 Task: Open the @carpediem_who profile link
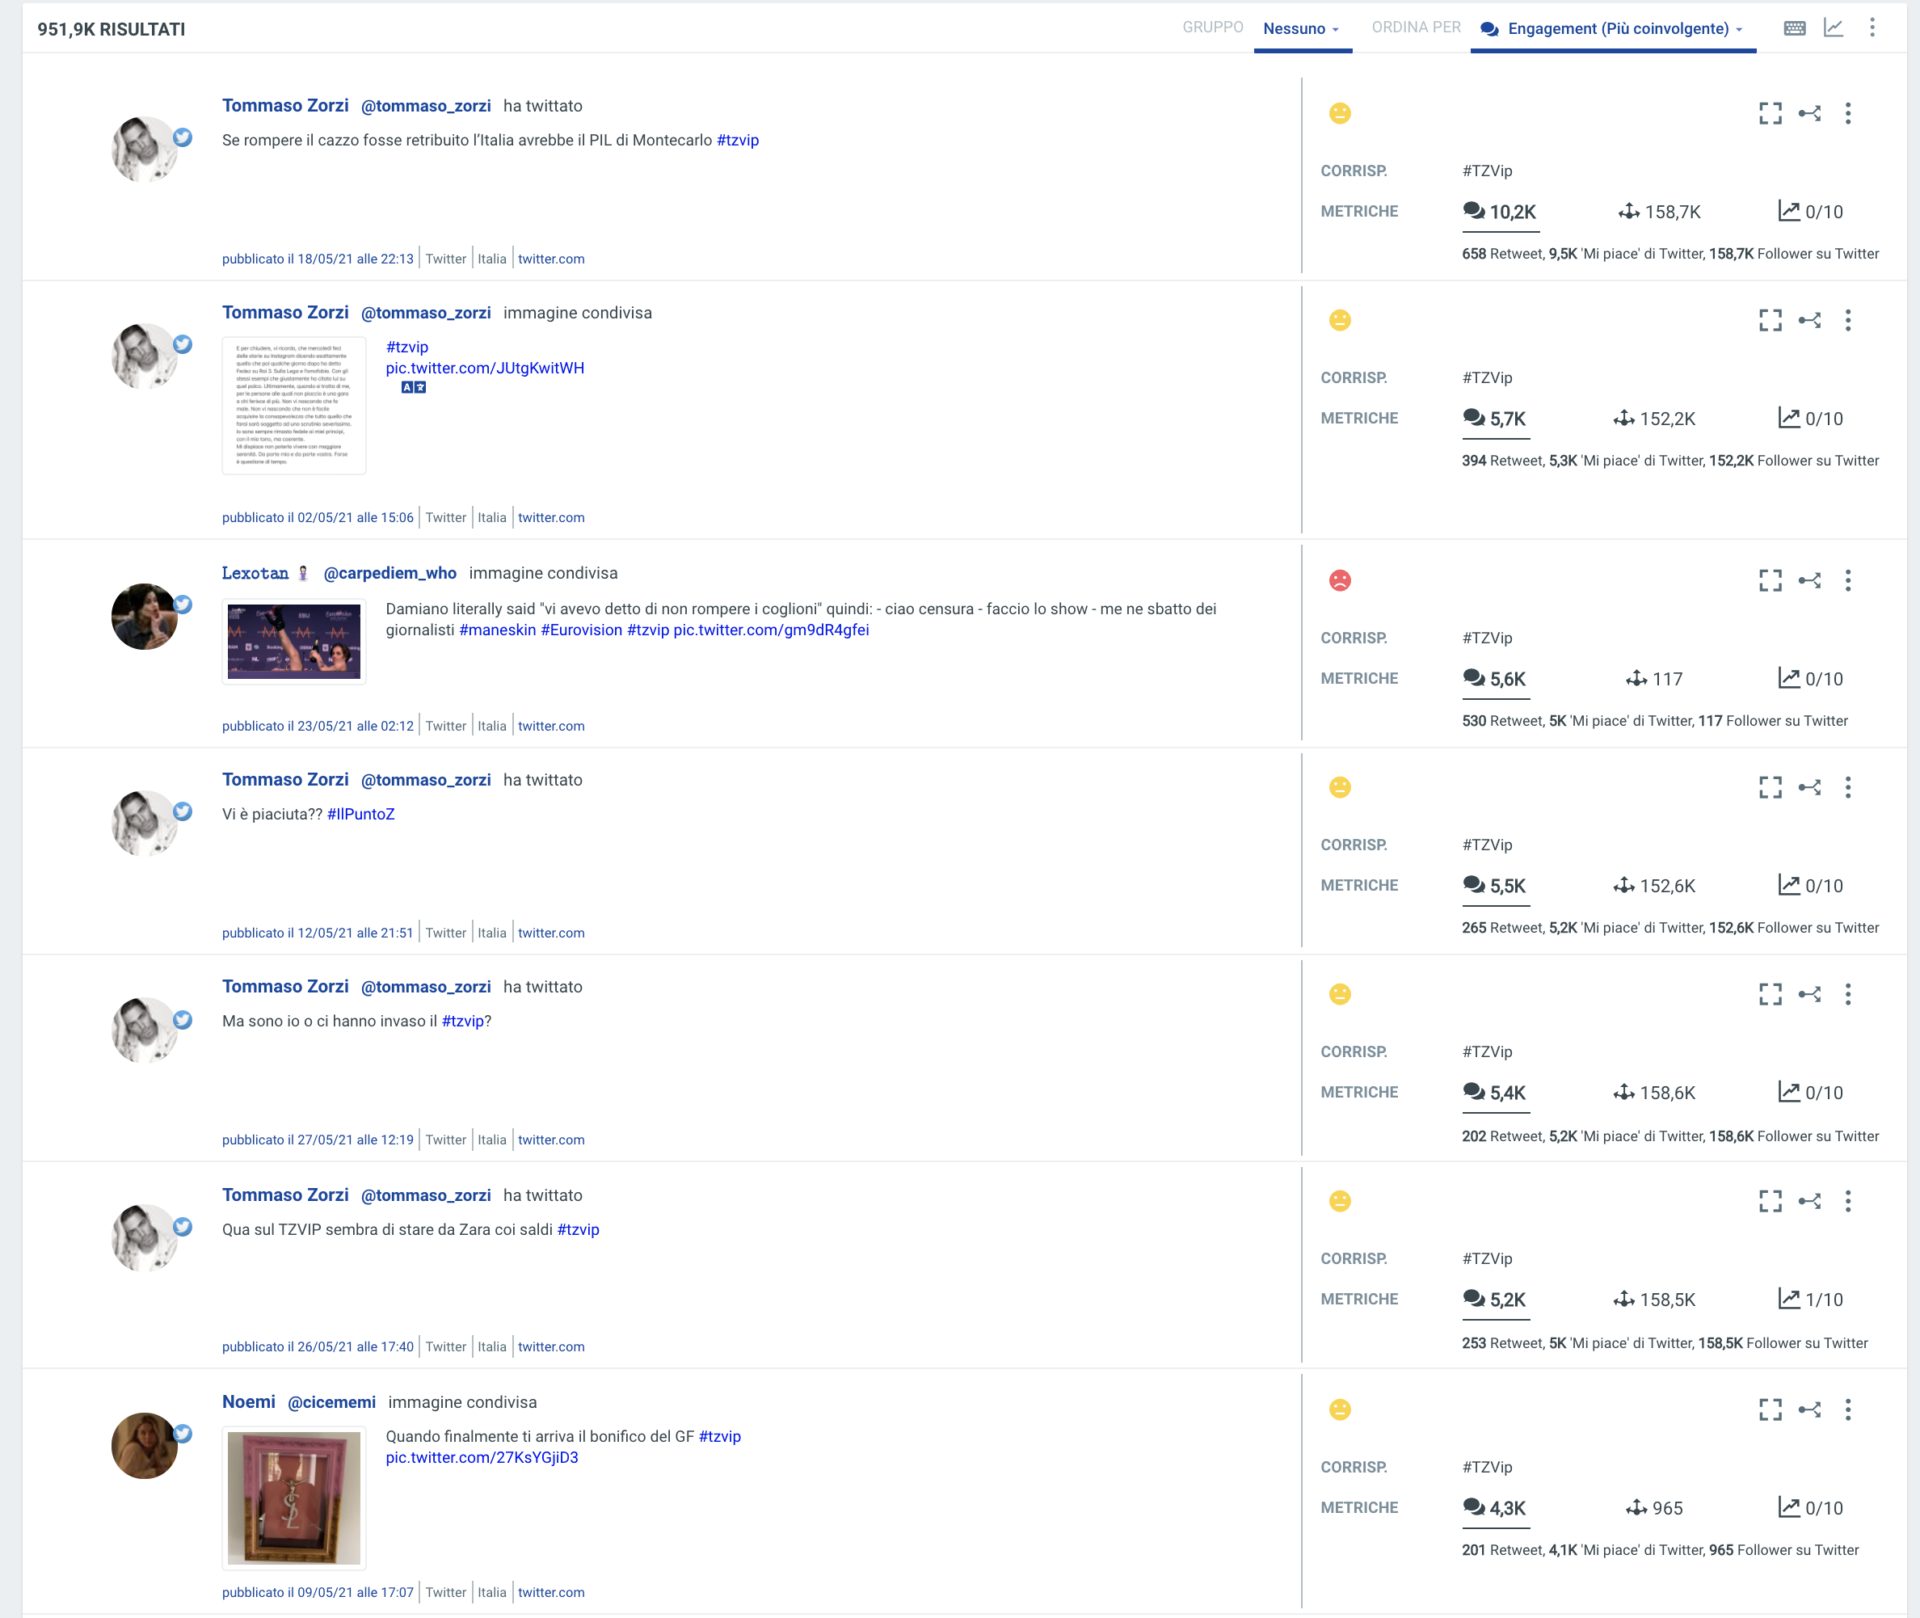pos(390,573)
